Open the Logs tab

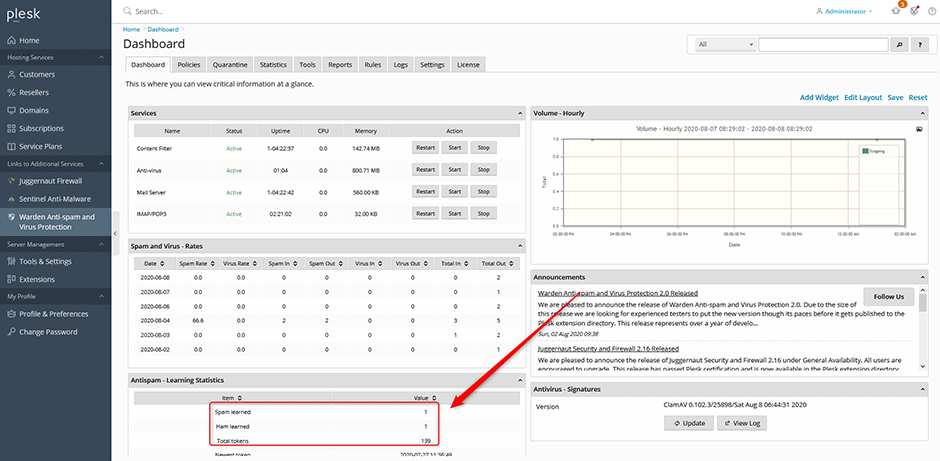(400, 65)
